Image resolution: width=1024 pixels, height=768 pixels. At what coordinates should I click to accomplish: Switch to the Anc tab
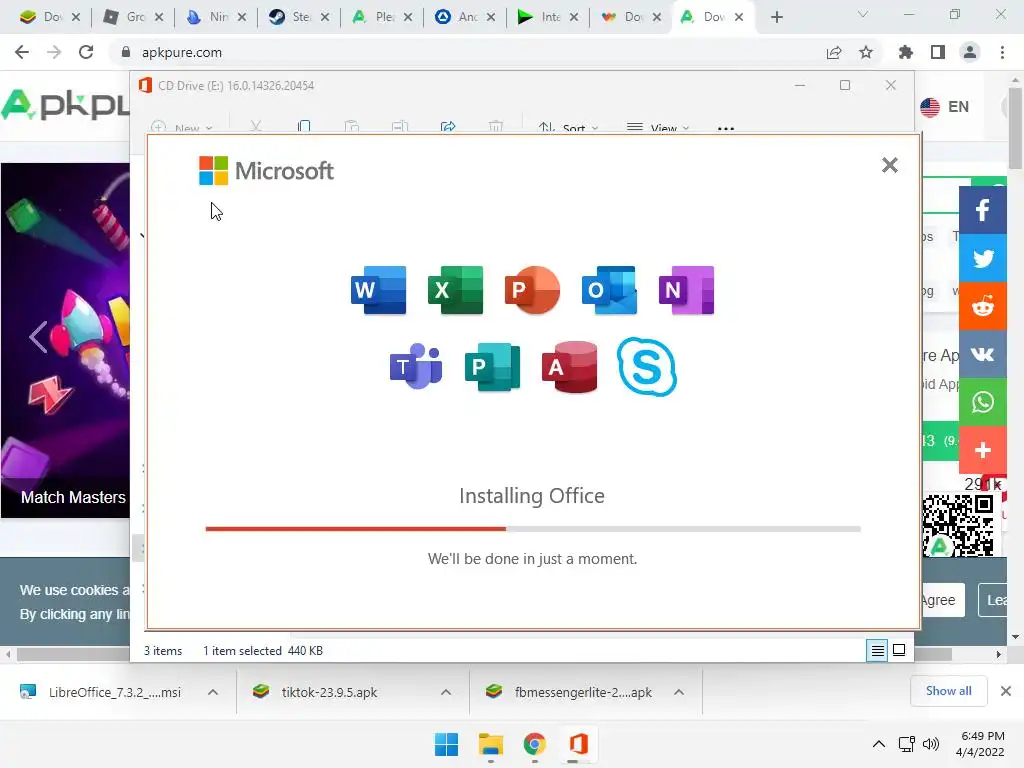[465, 17]
